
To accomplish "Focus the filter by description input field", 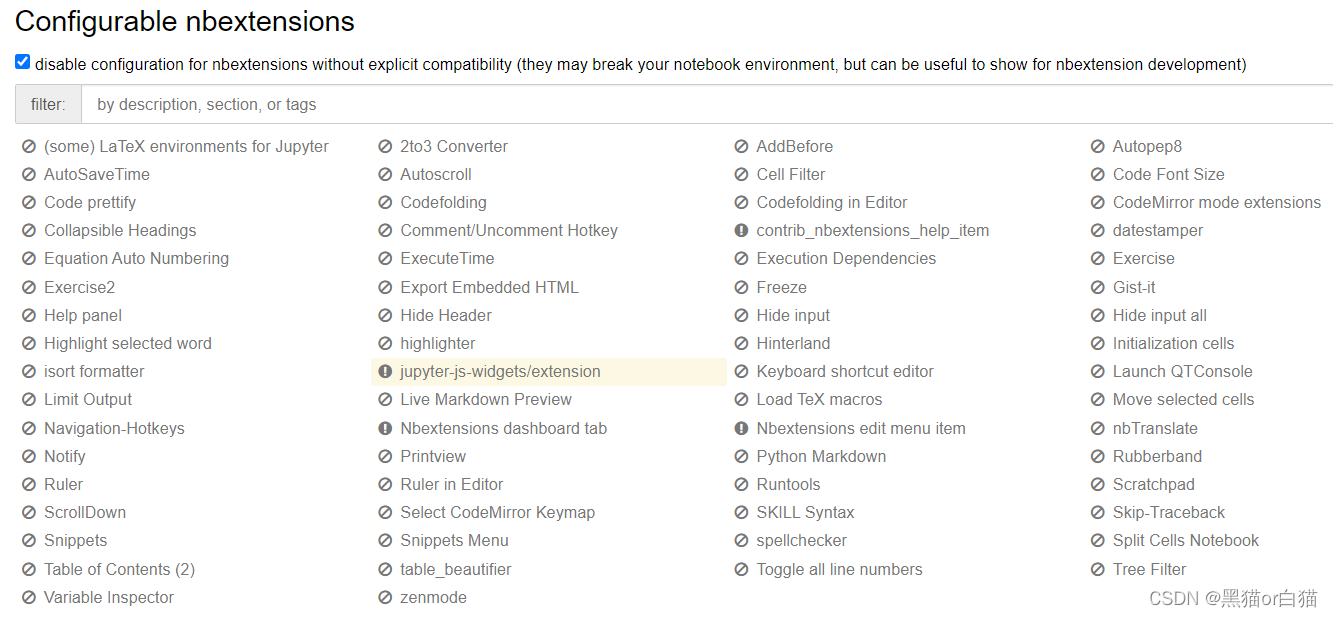I will coord(700,104).
